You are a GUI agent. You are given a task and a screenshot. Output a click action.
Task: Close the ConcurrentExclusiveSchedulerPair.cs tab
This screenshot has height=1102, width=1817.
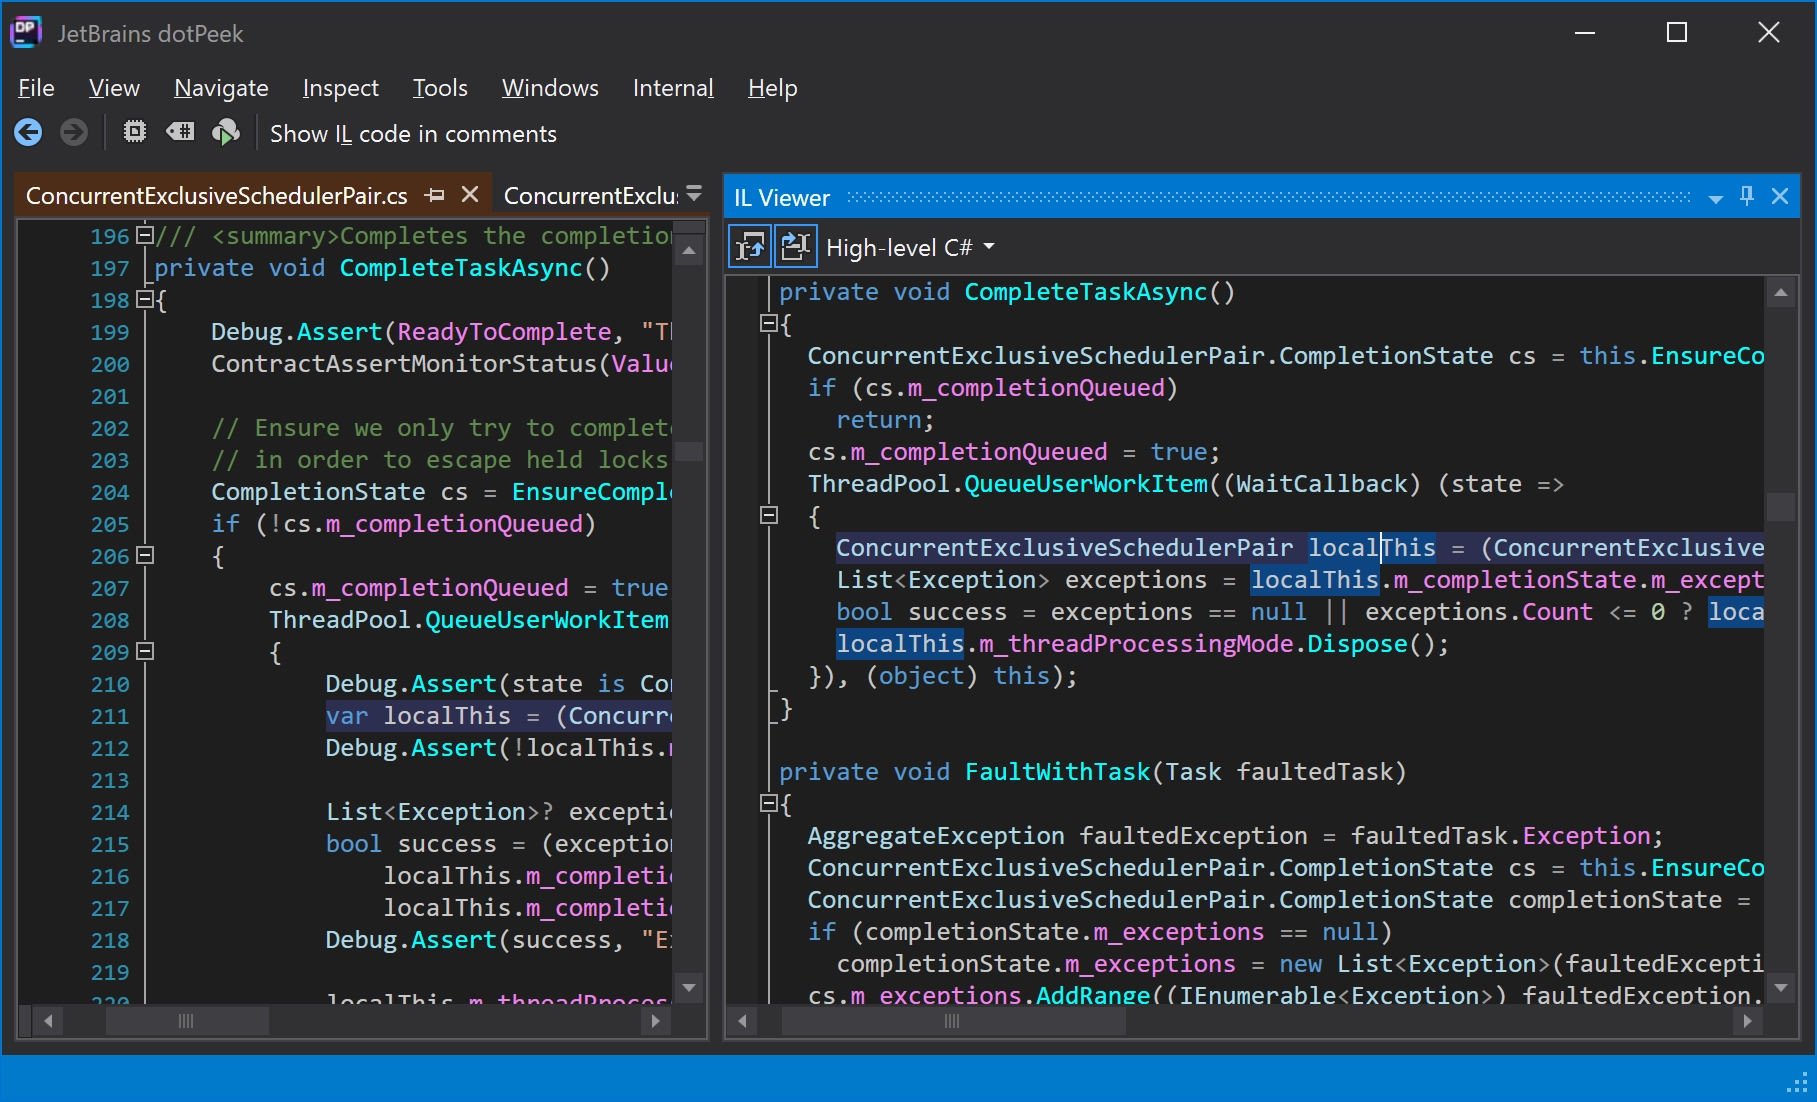470,195
